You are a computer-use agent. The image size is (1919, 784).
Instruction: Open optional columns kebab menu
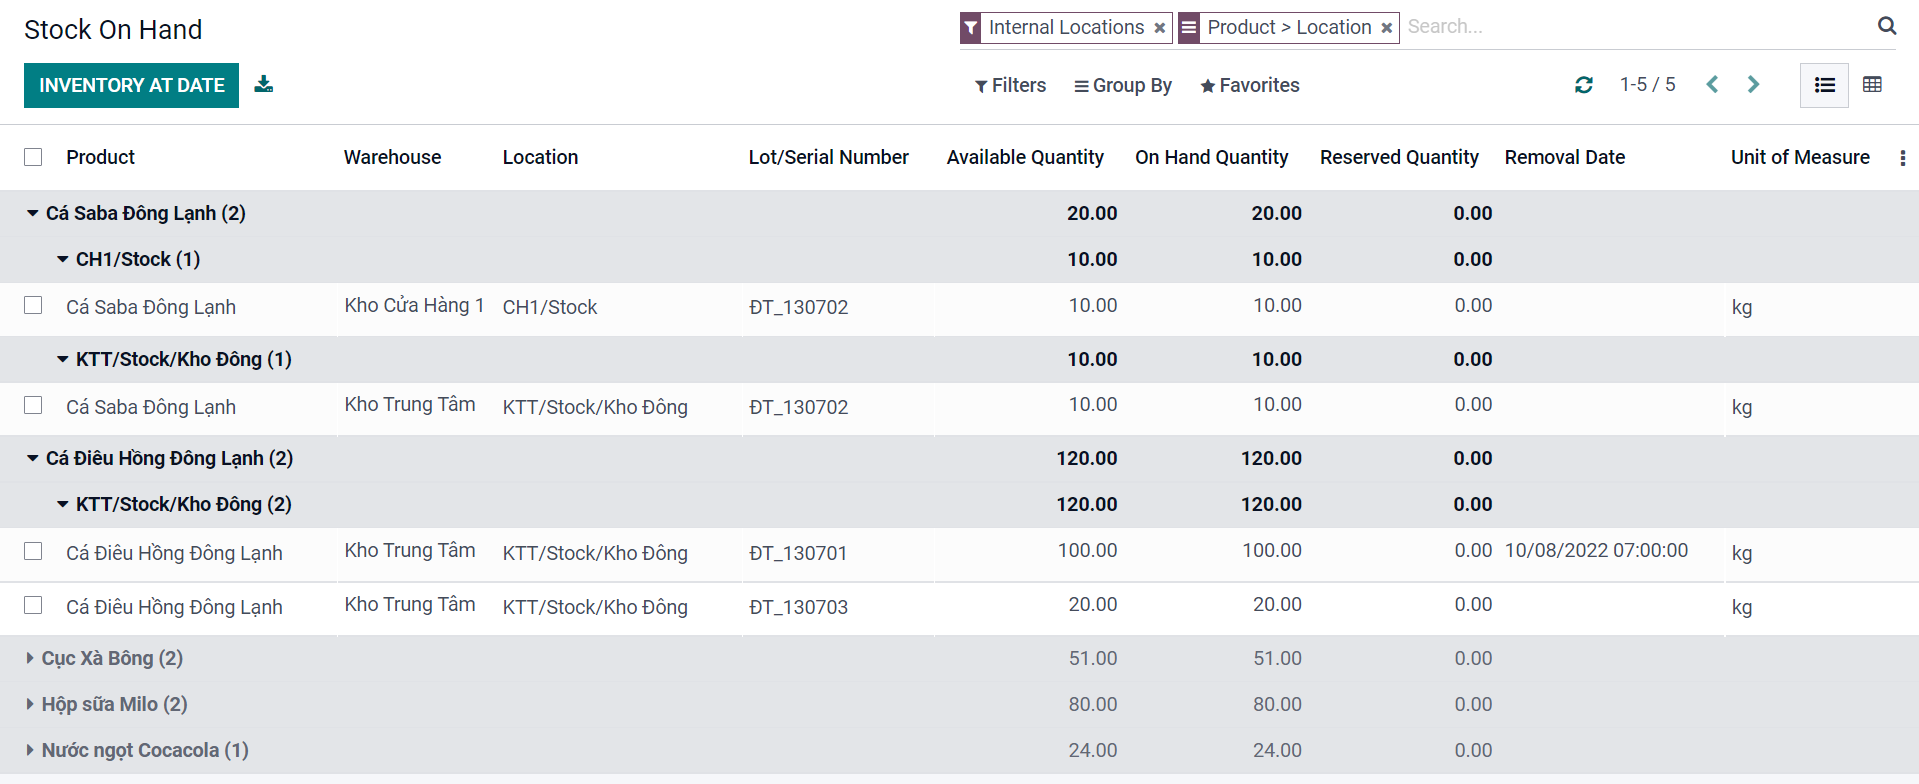[1902, 158]
